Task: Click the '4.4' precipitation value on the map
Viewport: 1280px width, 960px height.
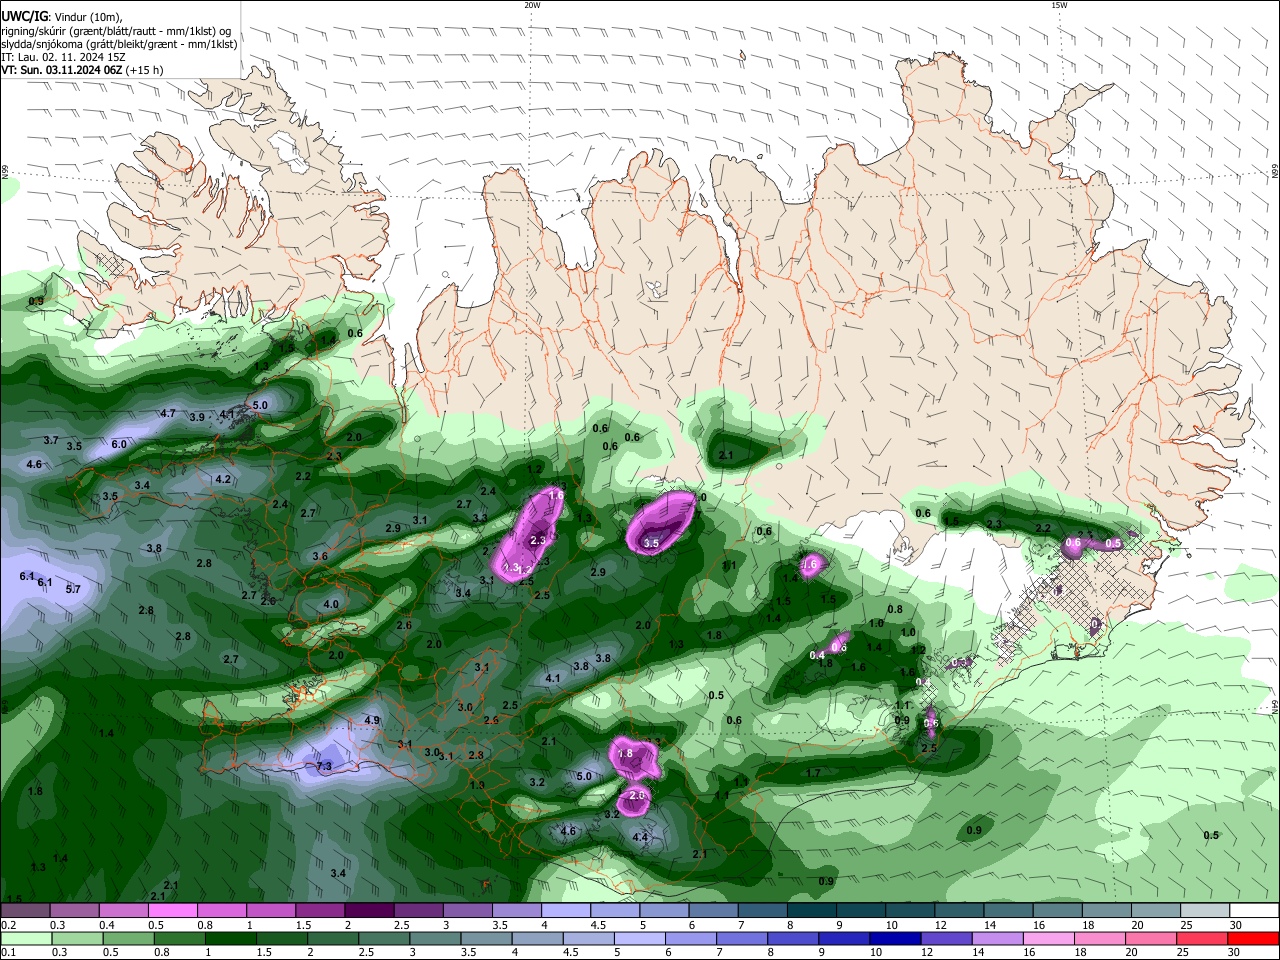Action: point(641,838)
